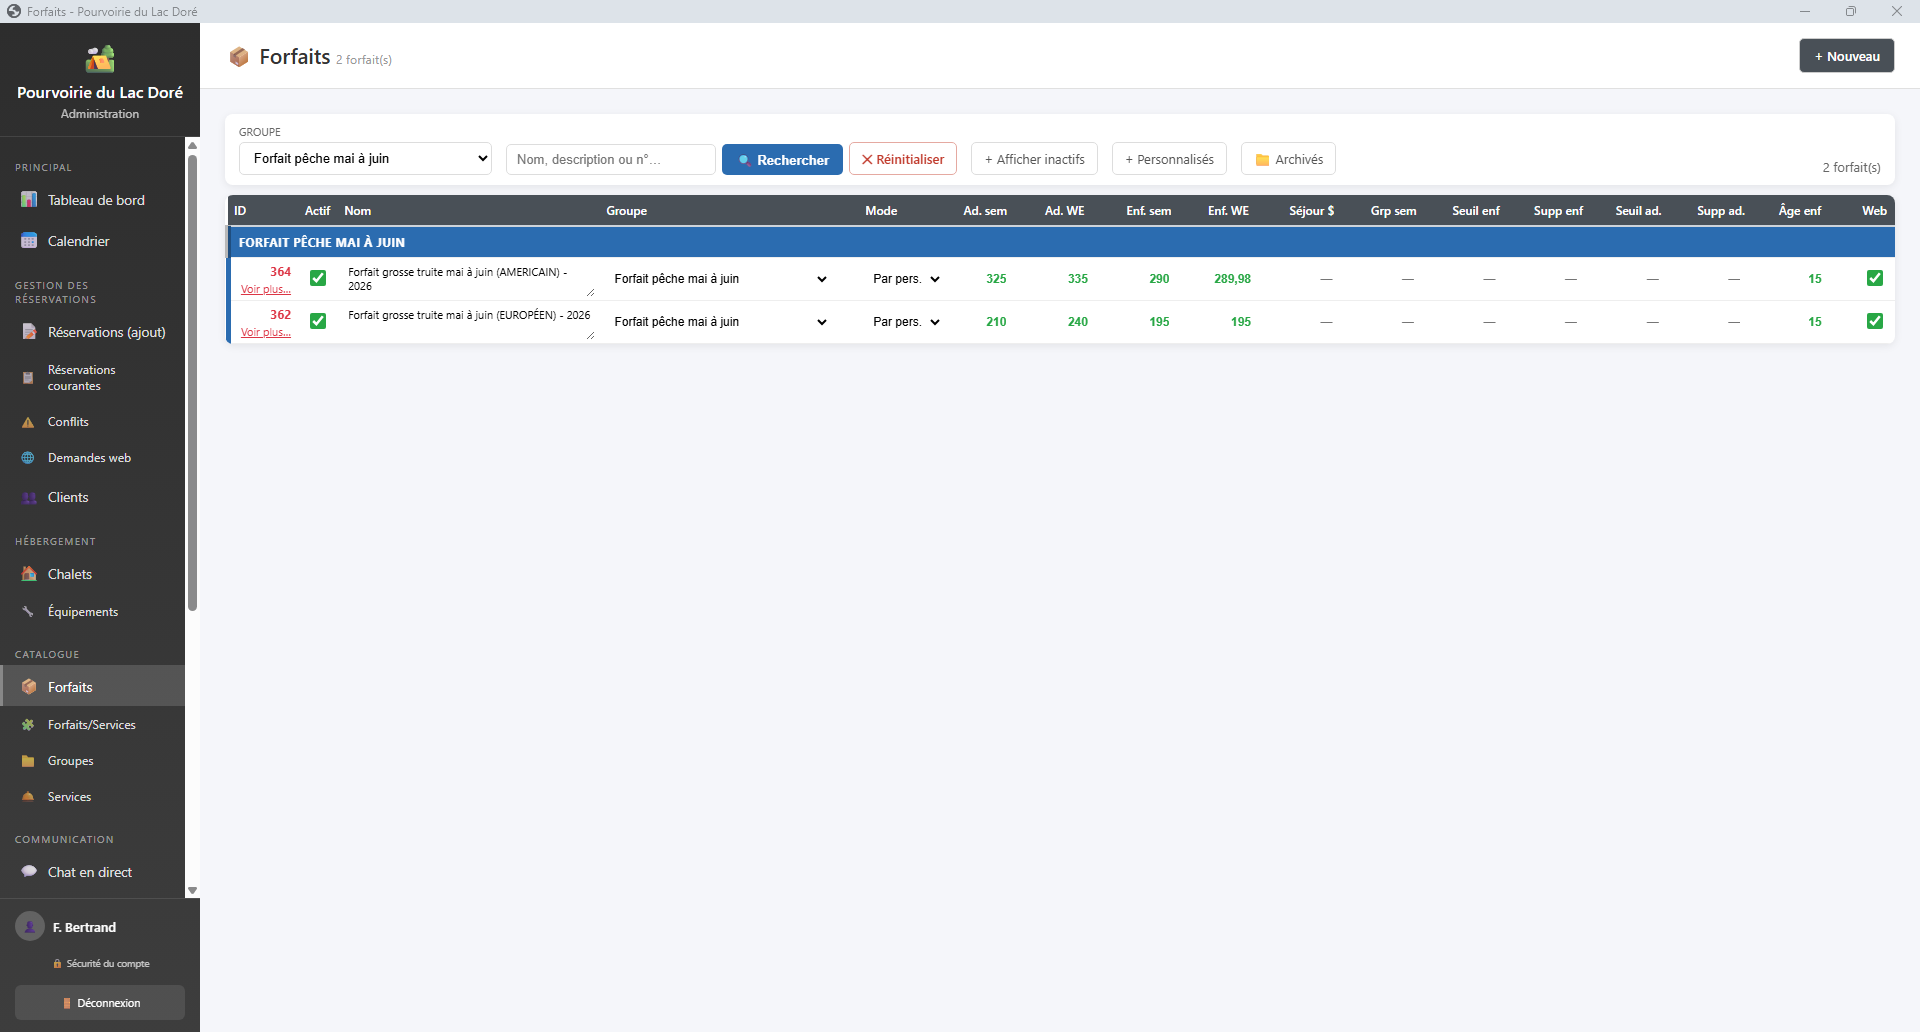Click the Calendrier icon in sidebar

tap(29, 241)
